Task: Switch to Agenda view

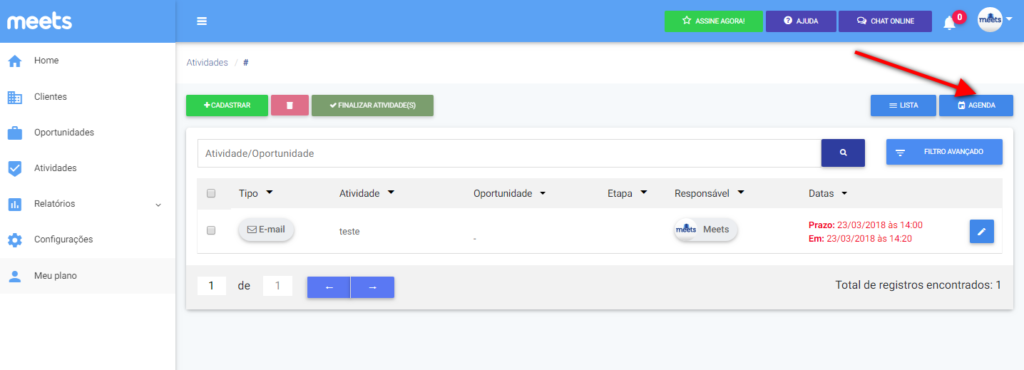Action: point(976,106)
